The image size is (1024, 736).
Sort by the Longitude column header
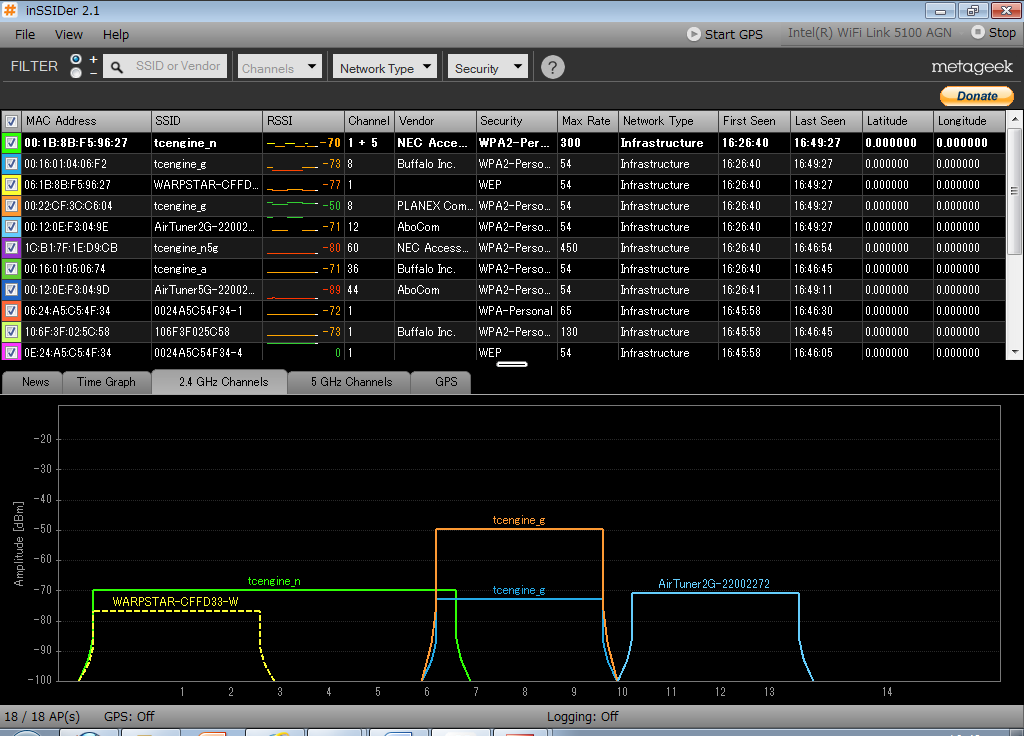pos(969,121)
